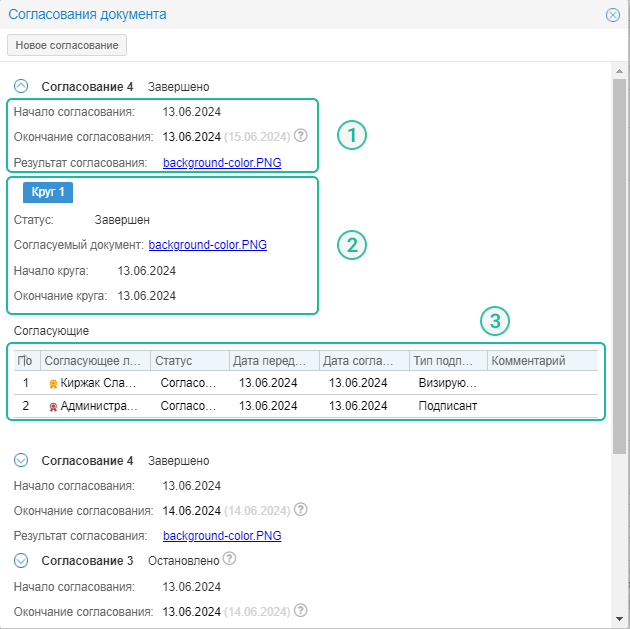Screen dimensions: 630x629
Task: Click Согласования документа dialog title
Action: click(87, 14)
